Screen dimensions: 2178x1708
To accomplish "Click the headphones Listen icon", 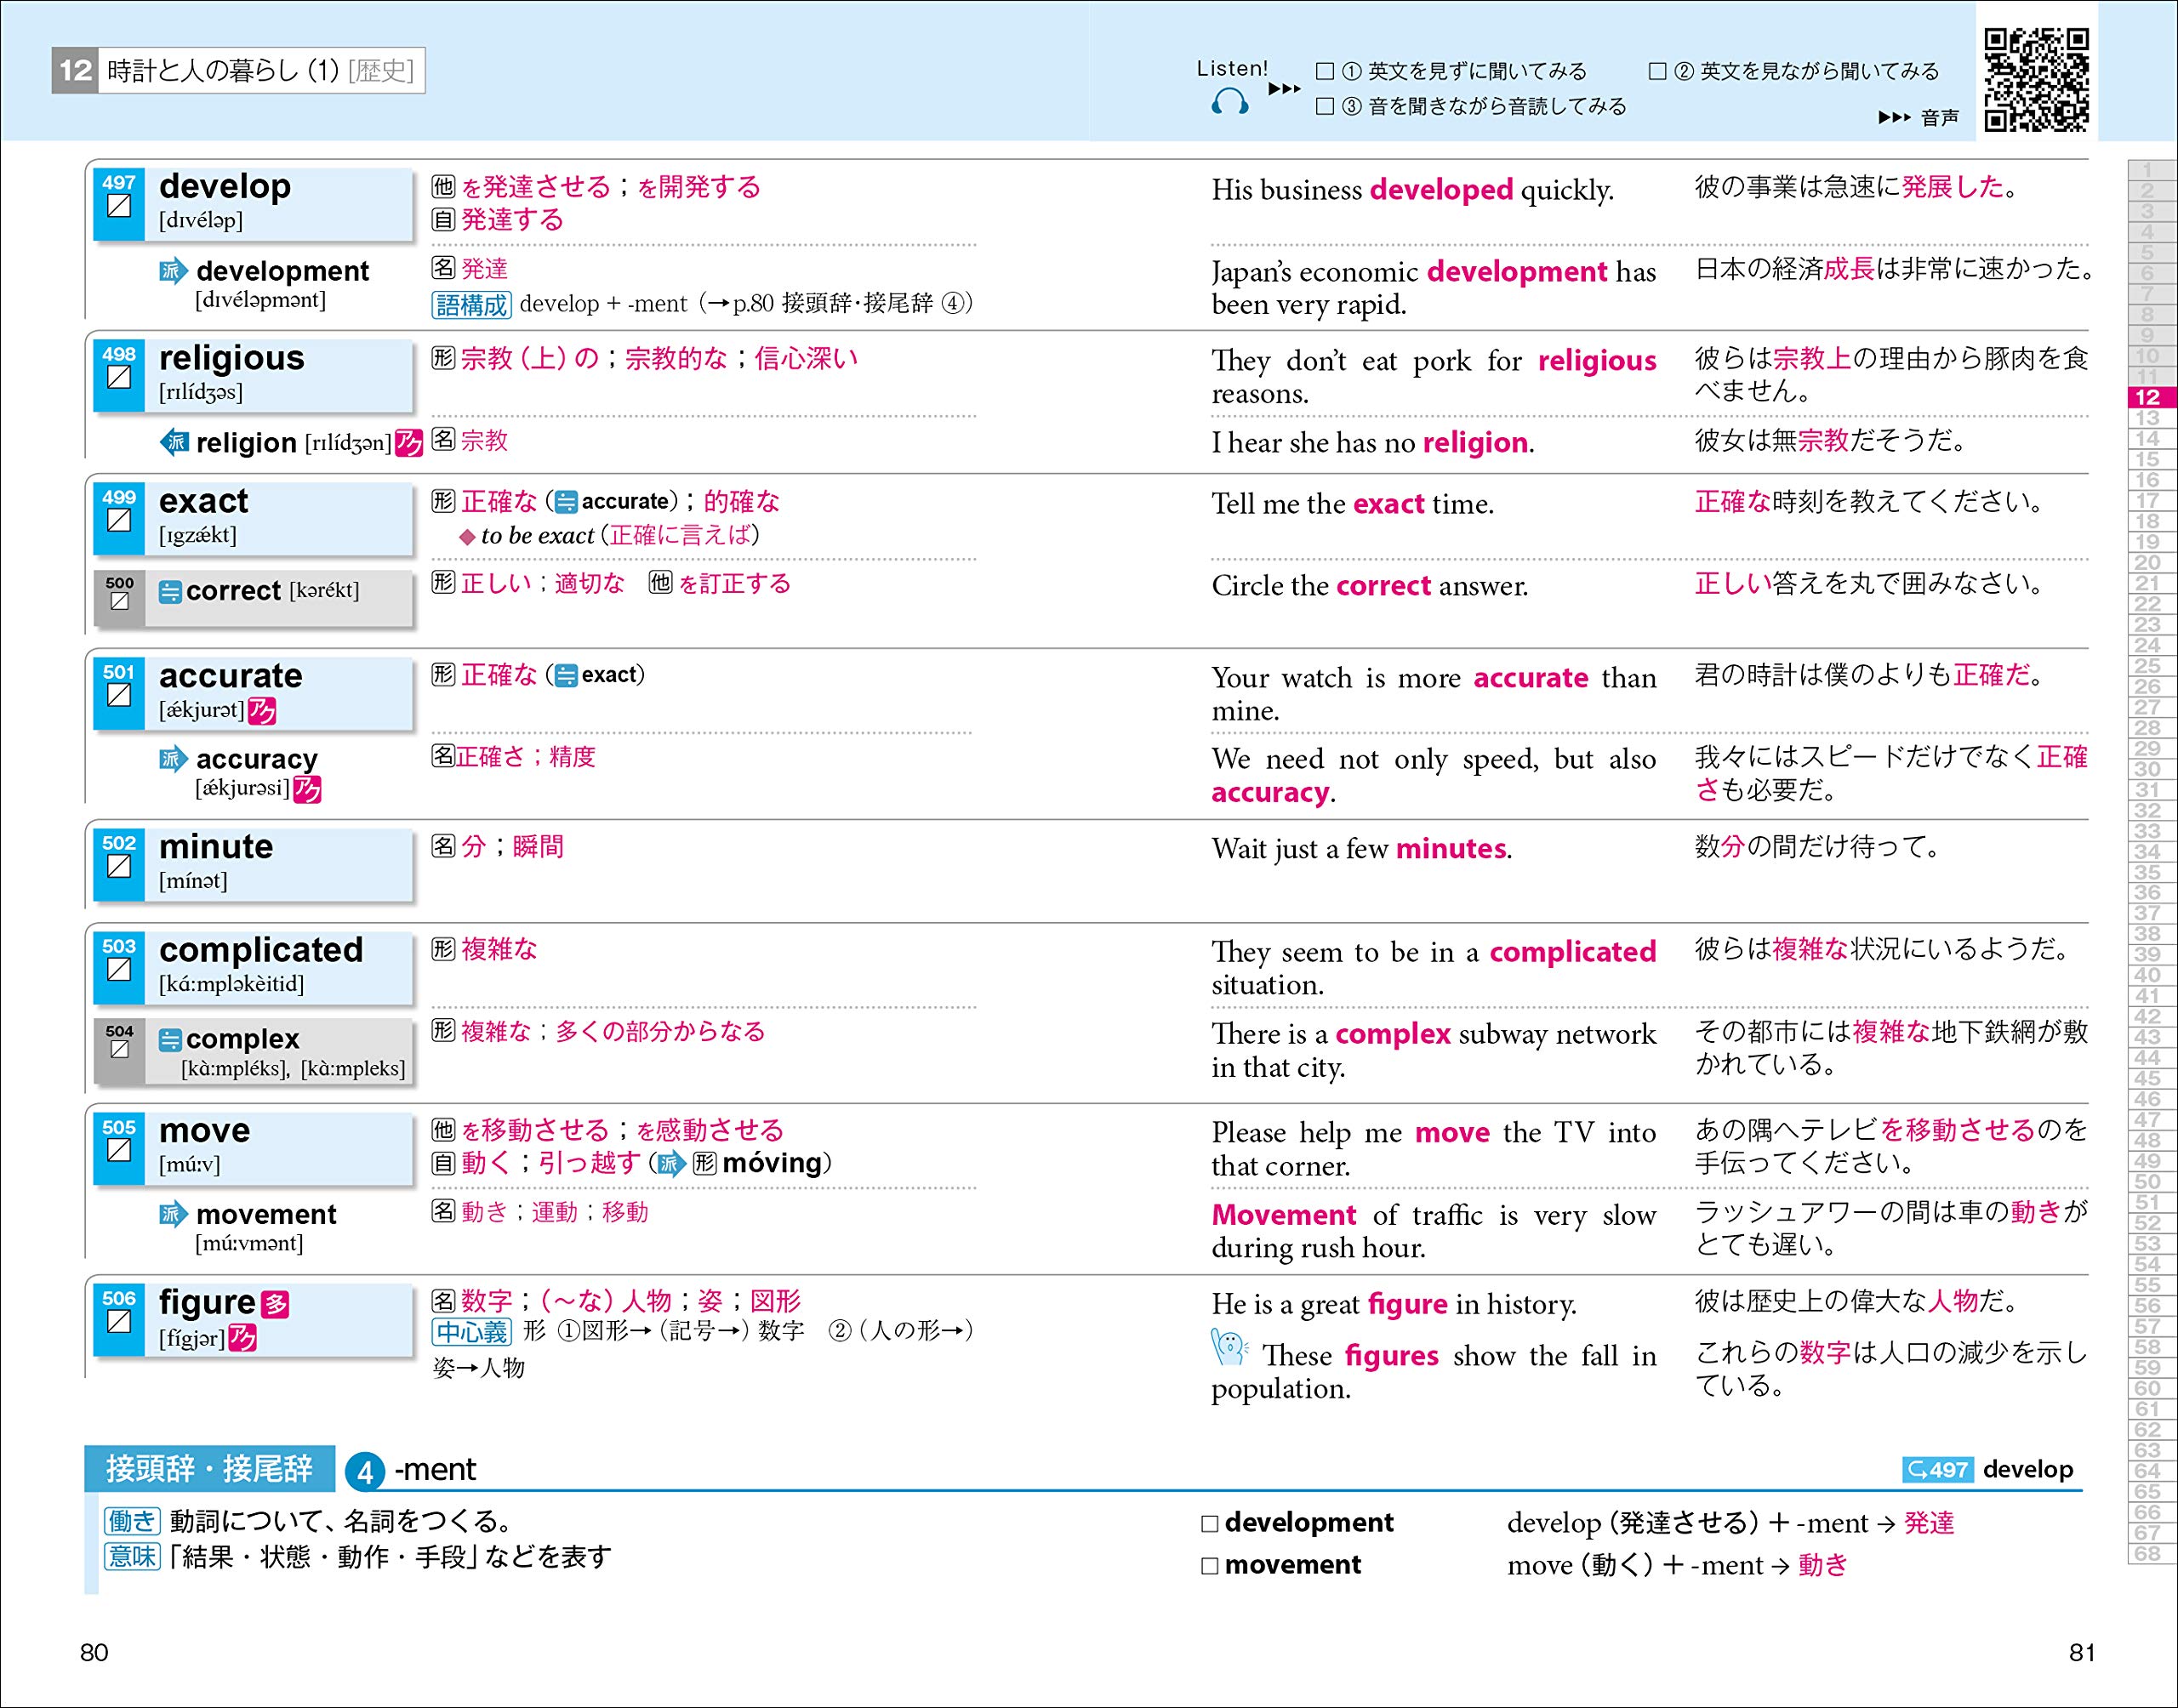I will pos(1229,101).
